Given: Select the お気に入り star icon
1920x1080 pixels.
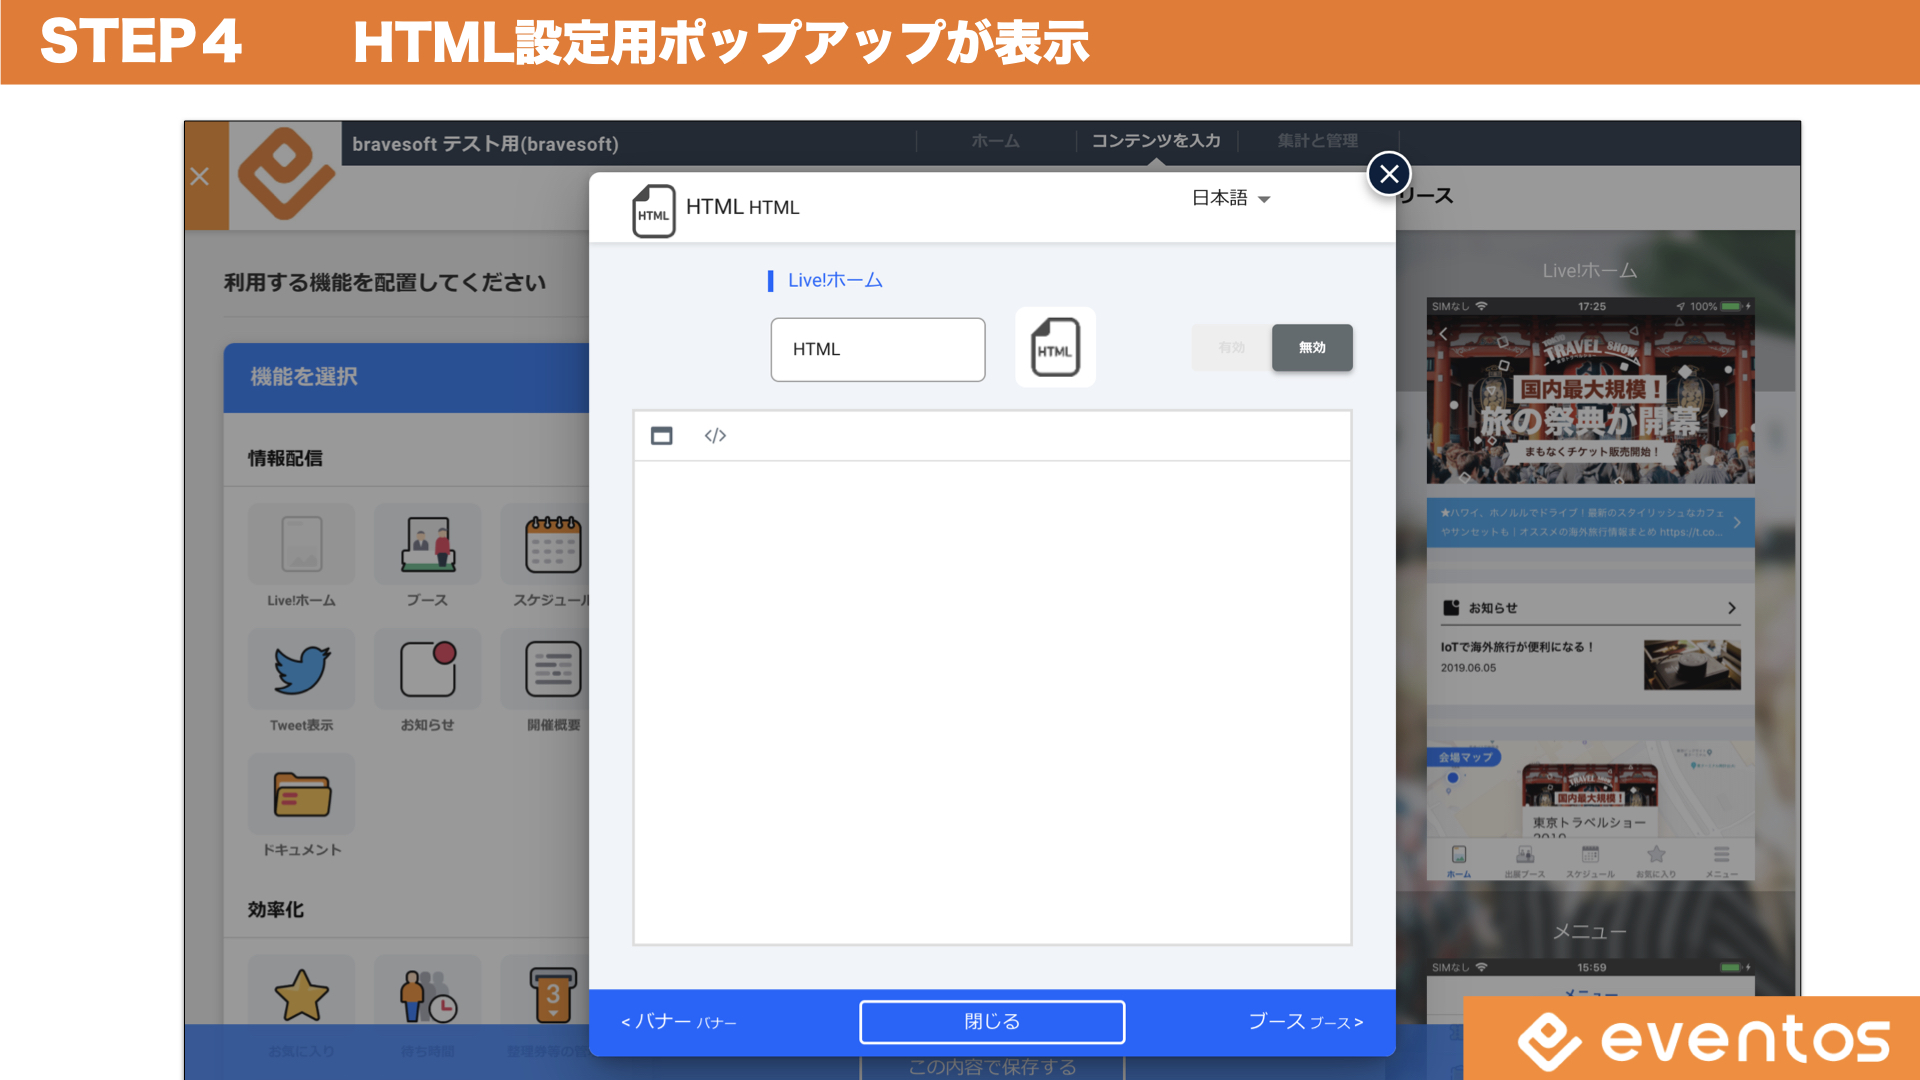Looking at the screenshot, I should click(x=301, y=997).
